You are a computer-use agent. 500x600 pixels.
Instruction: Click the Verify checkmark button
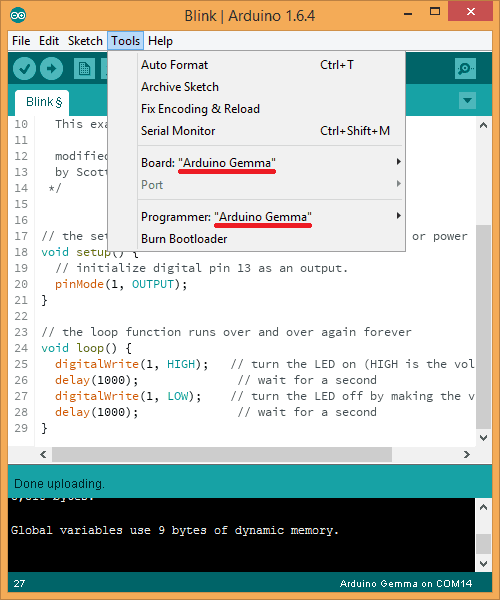pos(24,69)
